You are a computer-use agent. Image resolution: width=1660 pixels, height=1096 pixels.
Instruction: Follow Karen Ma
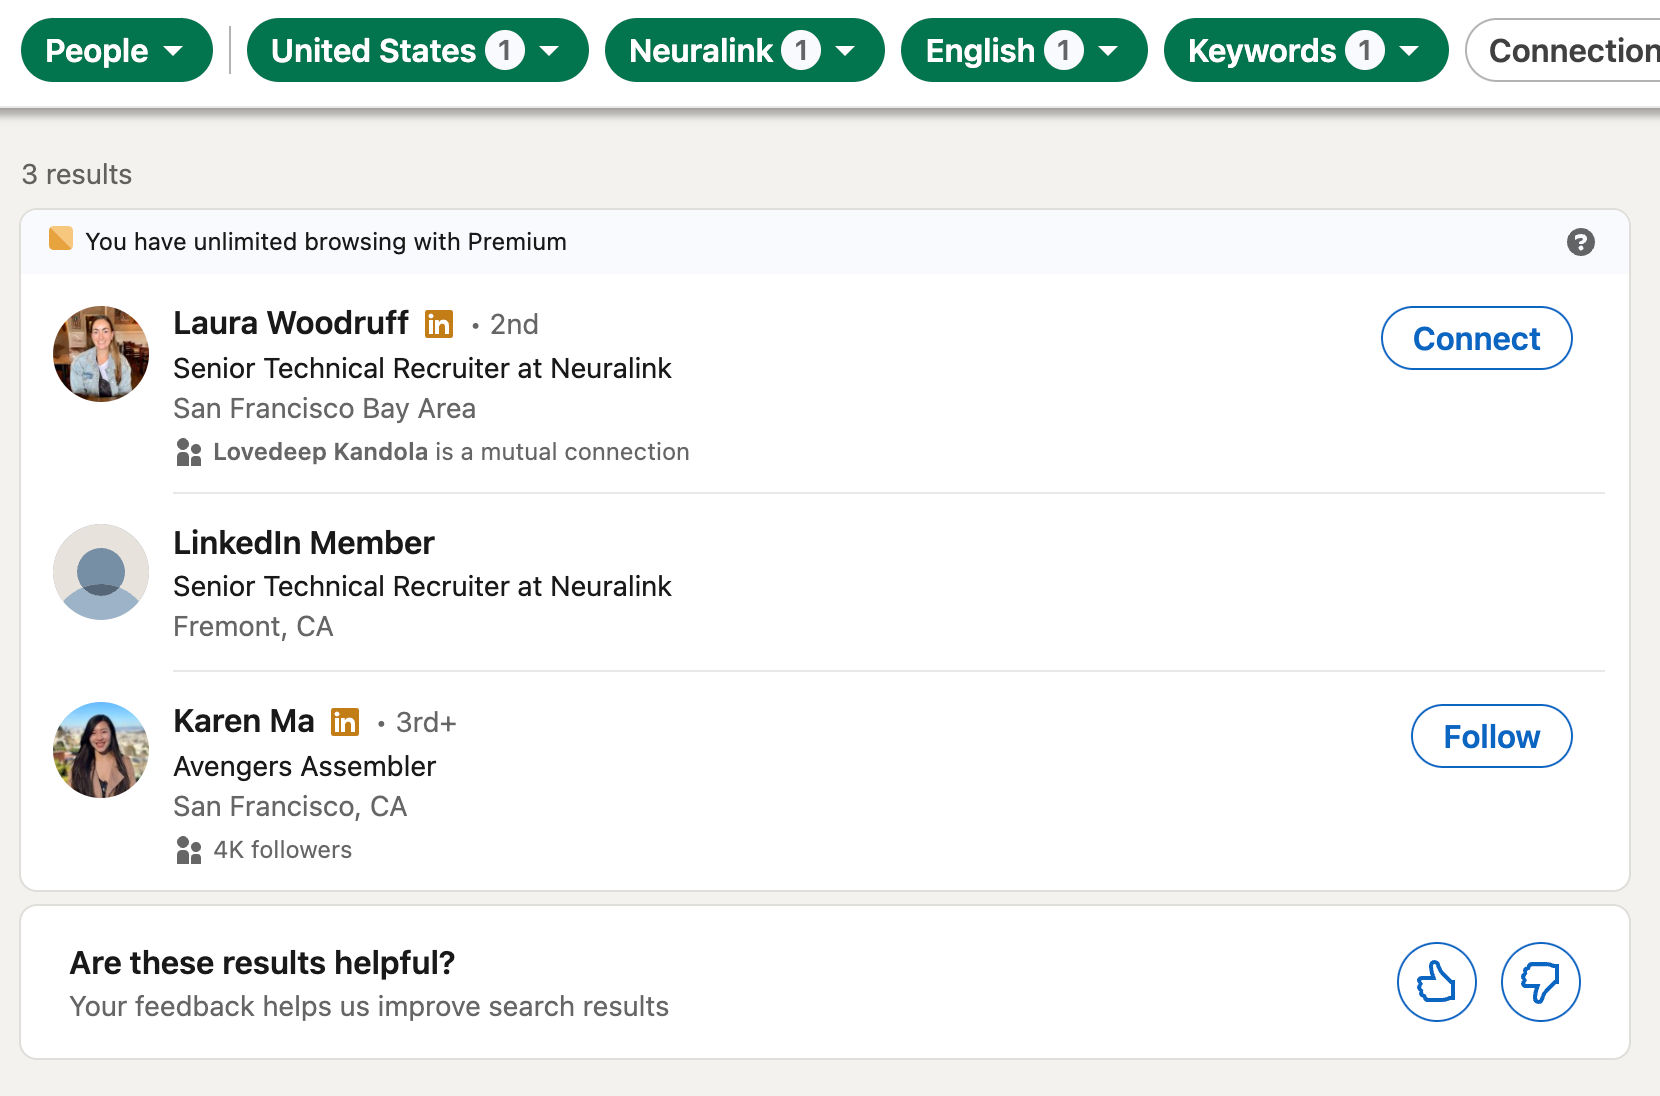tap(1491, 736)
